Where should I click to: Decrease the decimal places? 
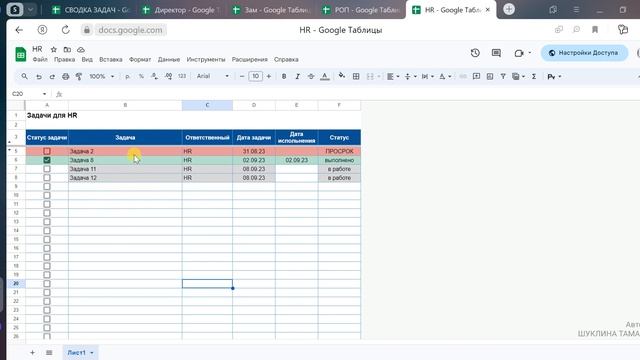(x=154, y=76)
